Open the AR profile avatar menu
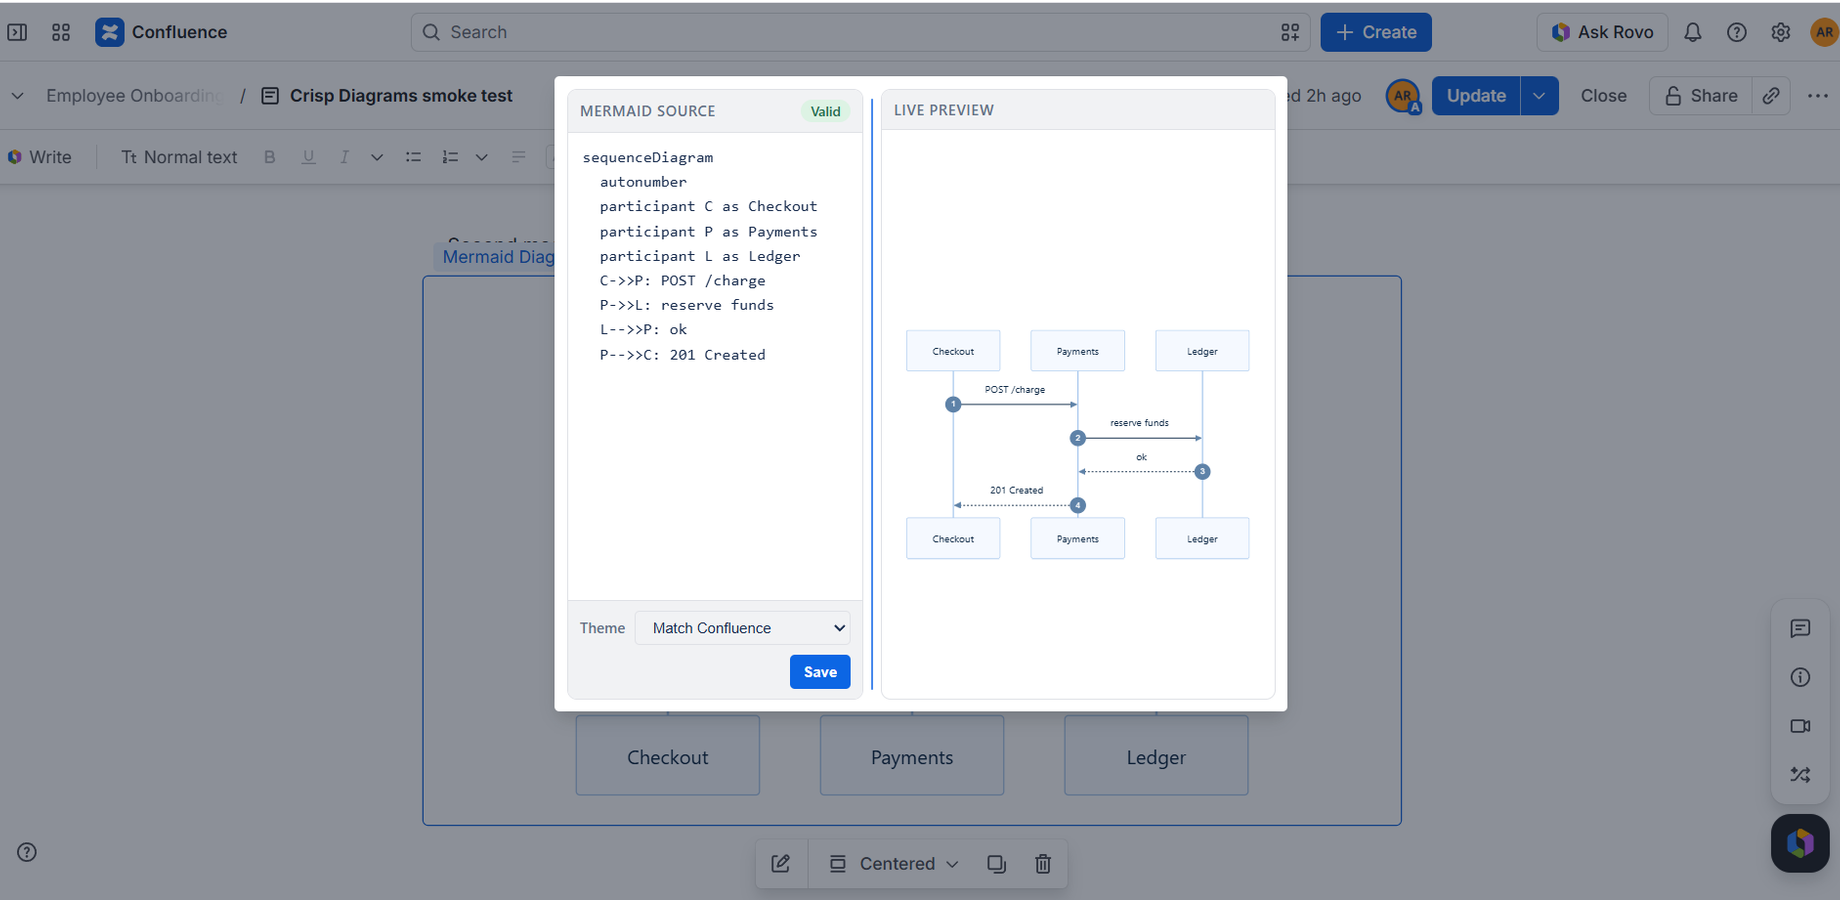The width and height of the screenshot is (1840, 900). coord(1824,32)
